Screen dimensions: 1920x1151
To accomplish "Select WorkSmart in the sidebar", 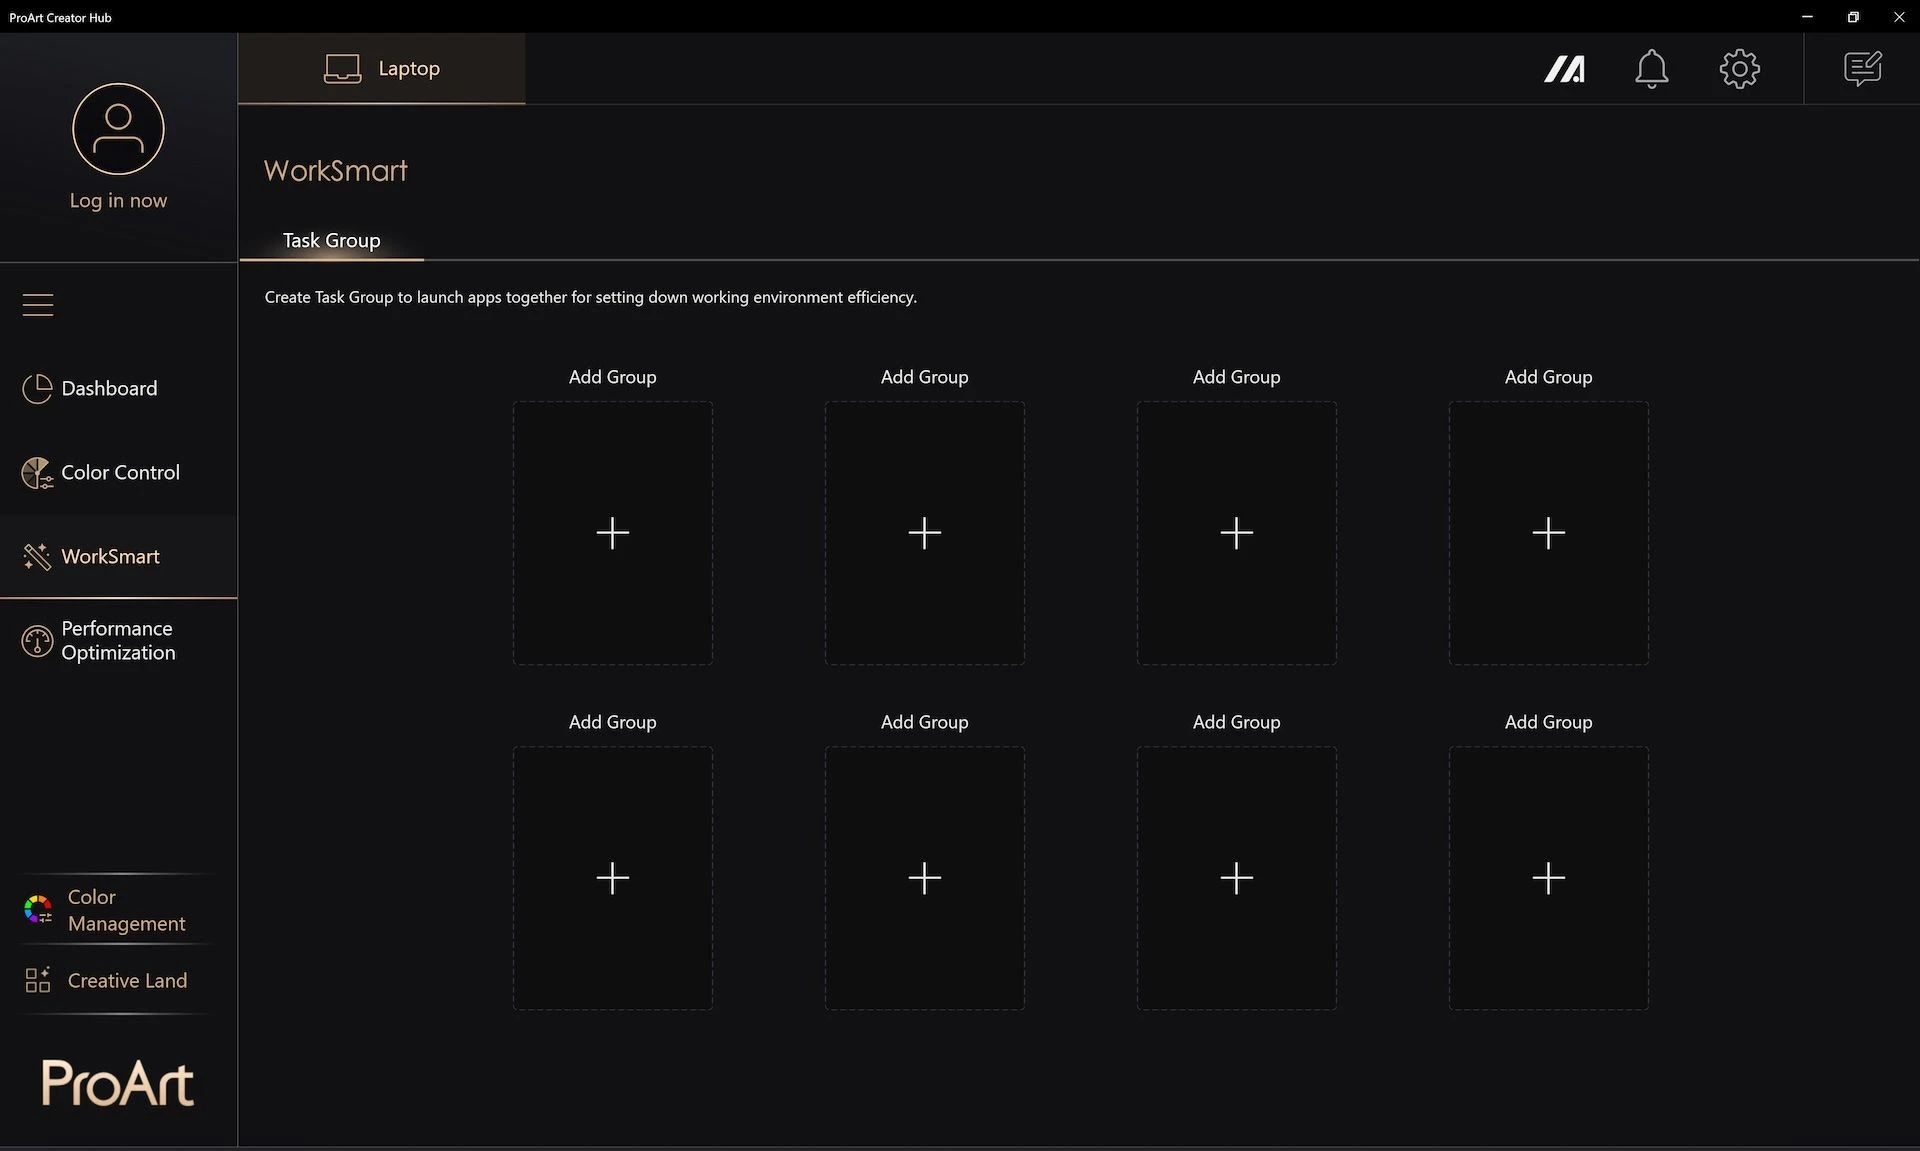I will [x=118, y=556].
